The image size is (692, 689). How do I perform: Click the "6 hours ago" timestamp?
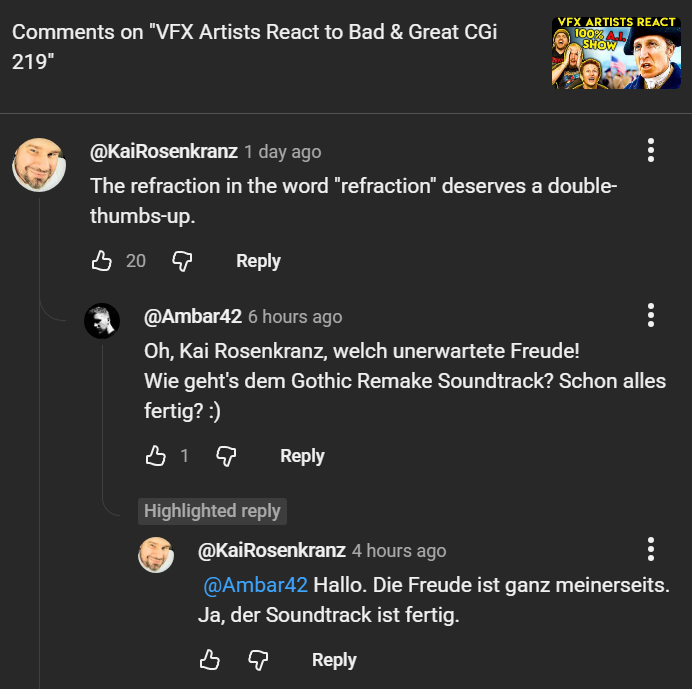coord(295,317)
